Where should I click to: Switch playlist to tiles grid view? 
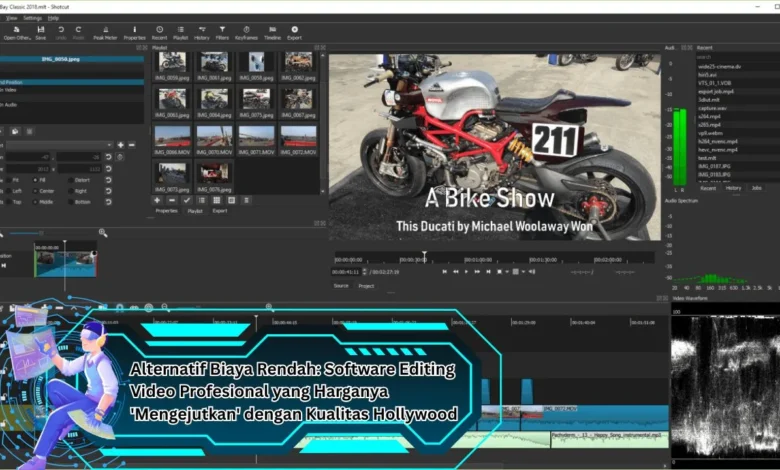[216, 200]
